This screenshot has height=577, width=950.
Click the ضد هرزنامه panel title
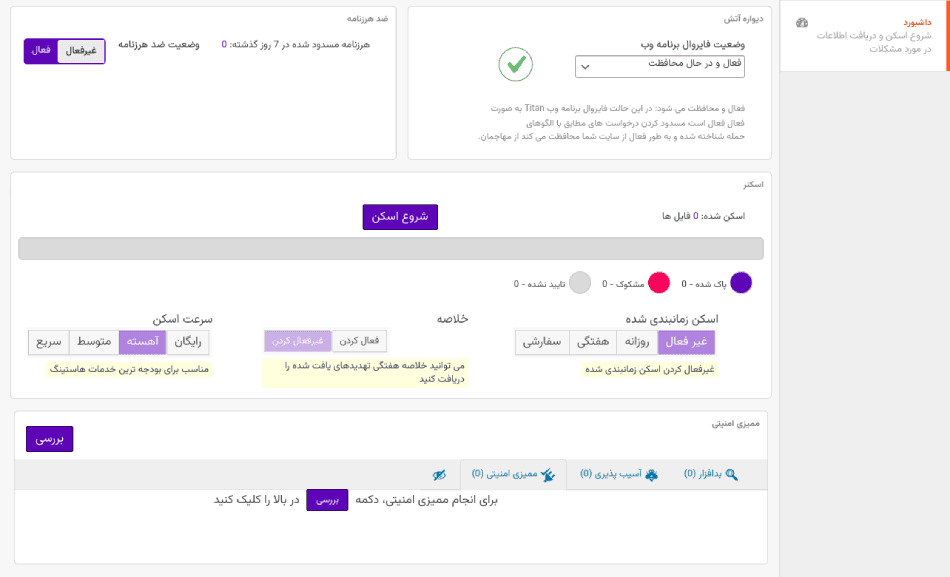[x=367, y=19]
